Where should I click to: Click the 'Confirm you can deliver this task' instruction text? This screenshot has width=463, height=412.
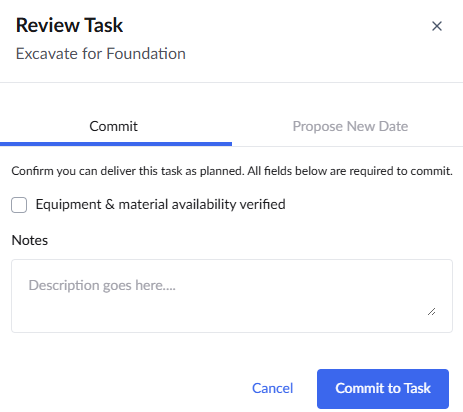click(232, 171)
